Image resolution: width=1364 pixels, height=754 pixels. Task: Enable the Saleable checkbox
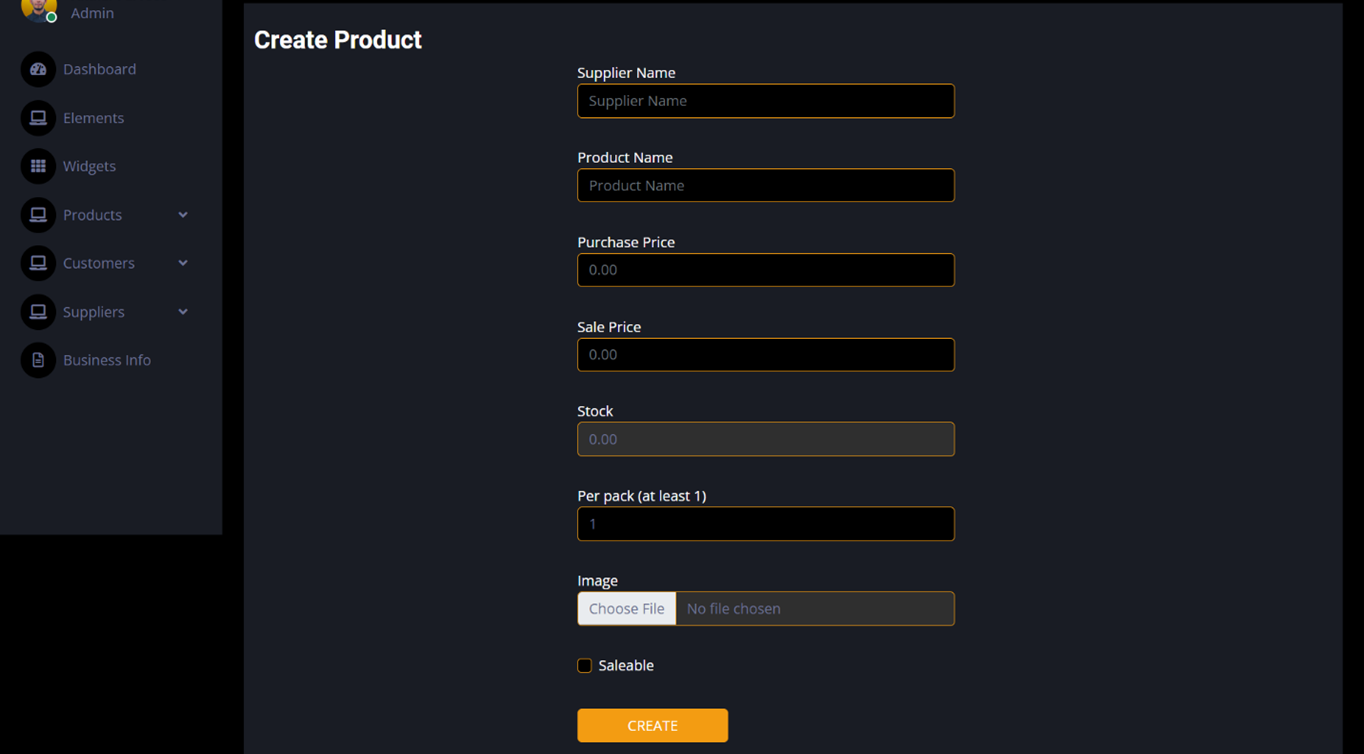click(585, 666)
